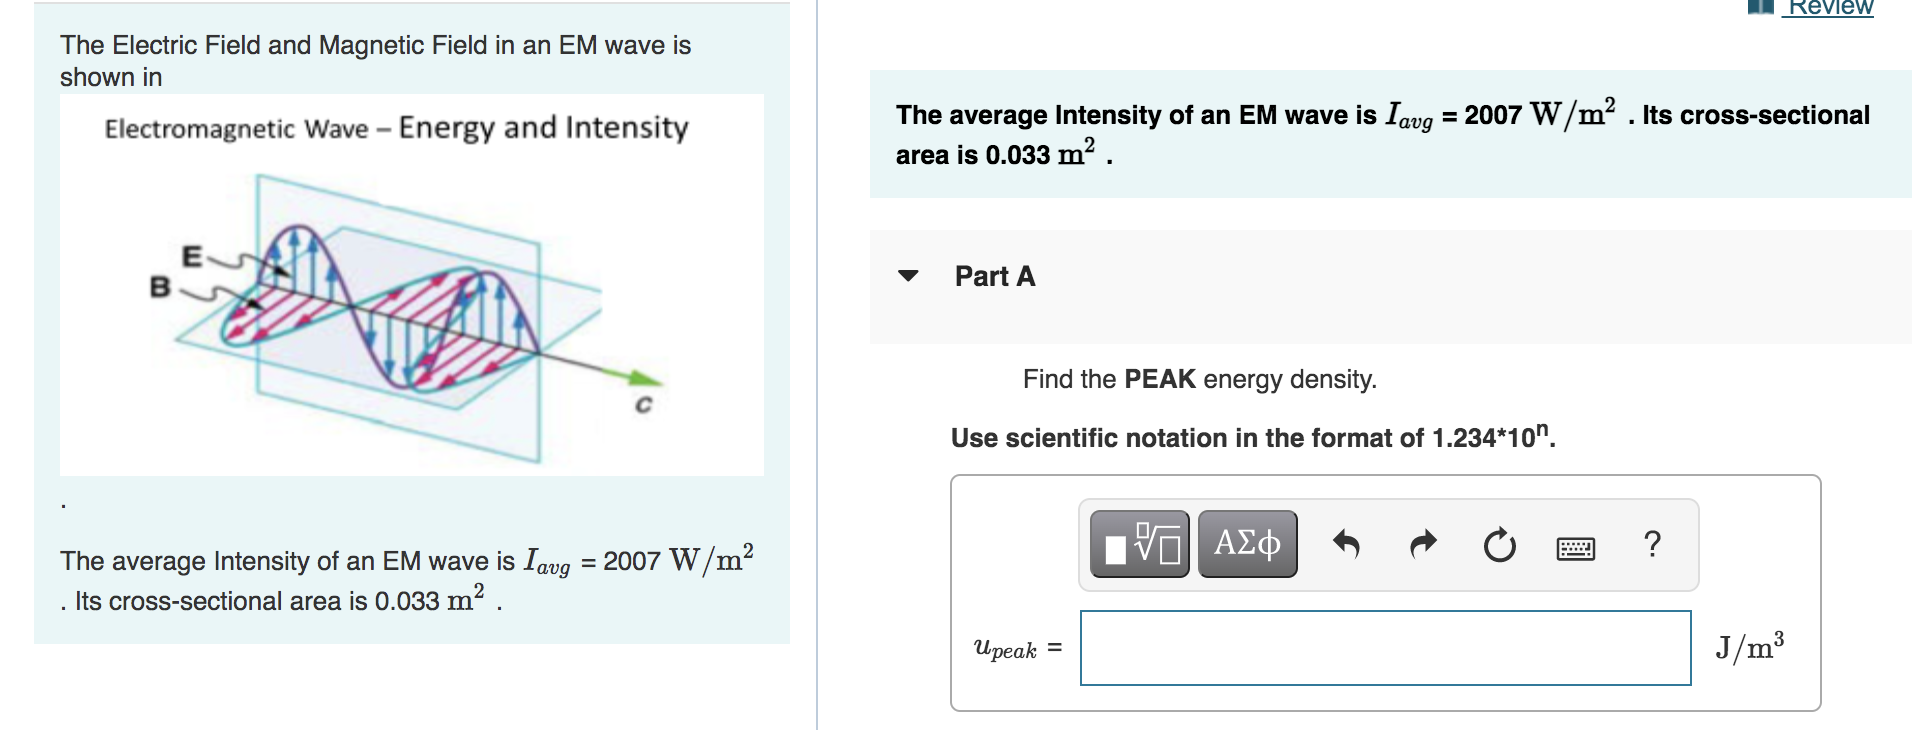Viewport: 1932px width, 730px height.
Task: Reset the answer with the refresh icon
Action: click(x=1496, y=543)
